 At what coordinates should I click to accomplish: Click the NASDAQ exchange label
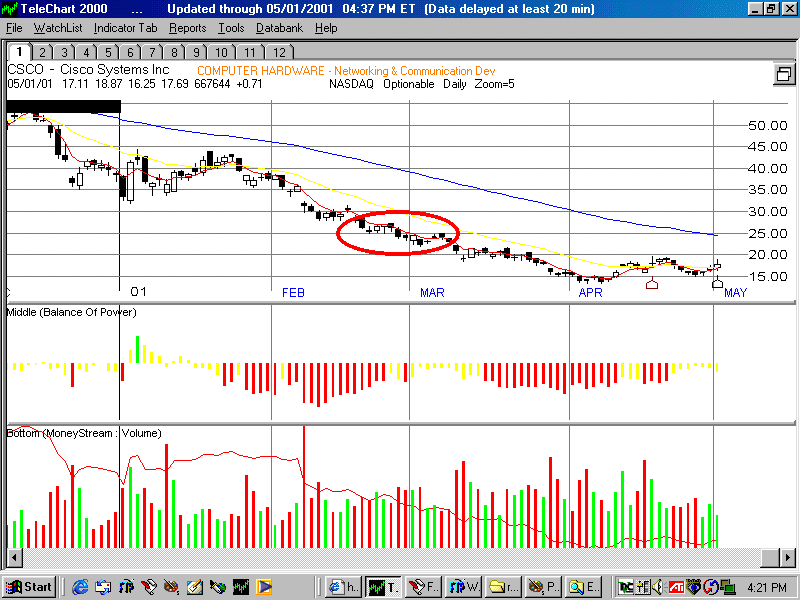351,84
